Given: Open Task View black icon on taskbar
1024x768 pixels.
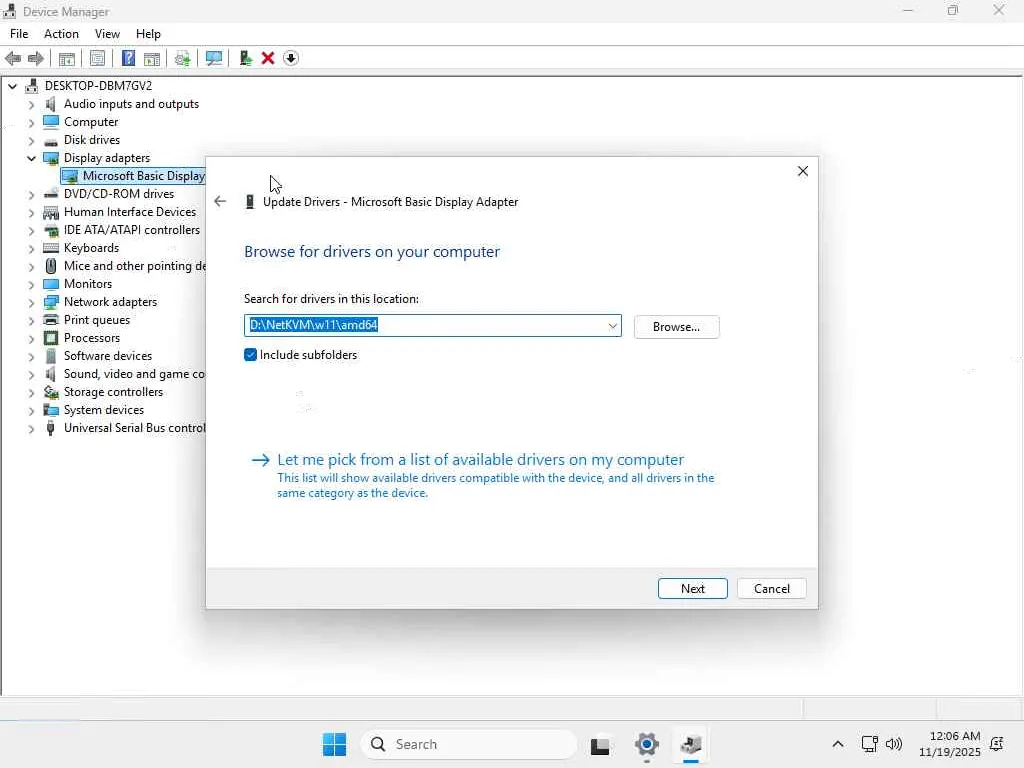Looking at the screenshot, I should point(600,744).
